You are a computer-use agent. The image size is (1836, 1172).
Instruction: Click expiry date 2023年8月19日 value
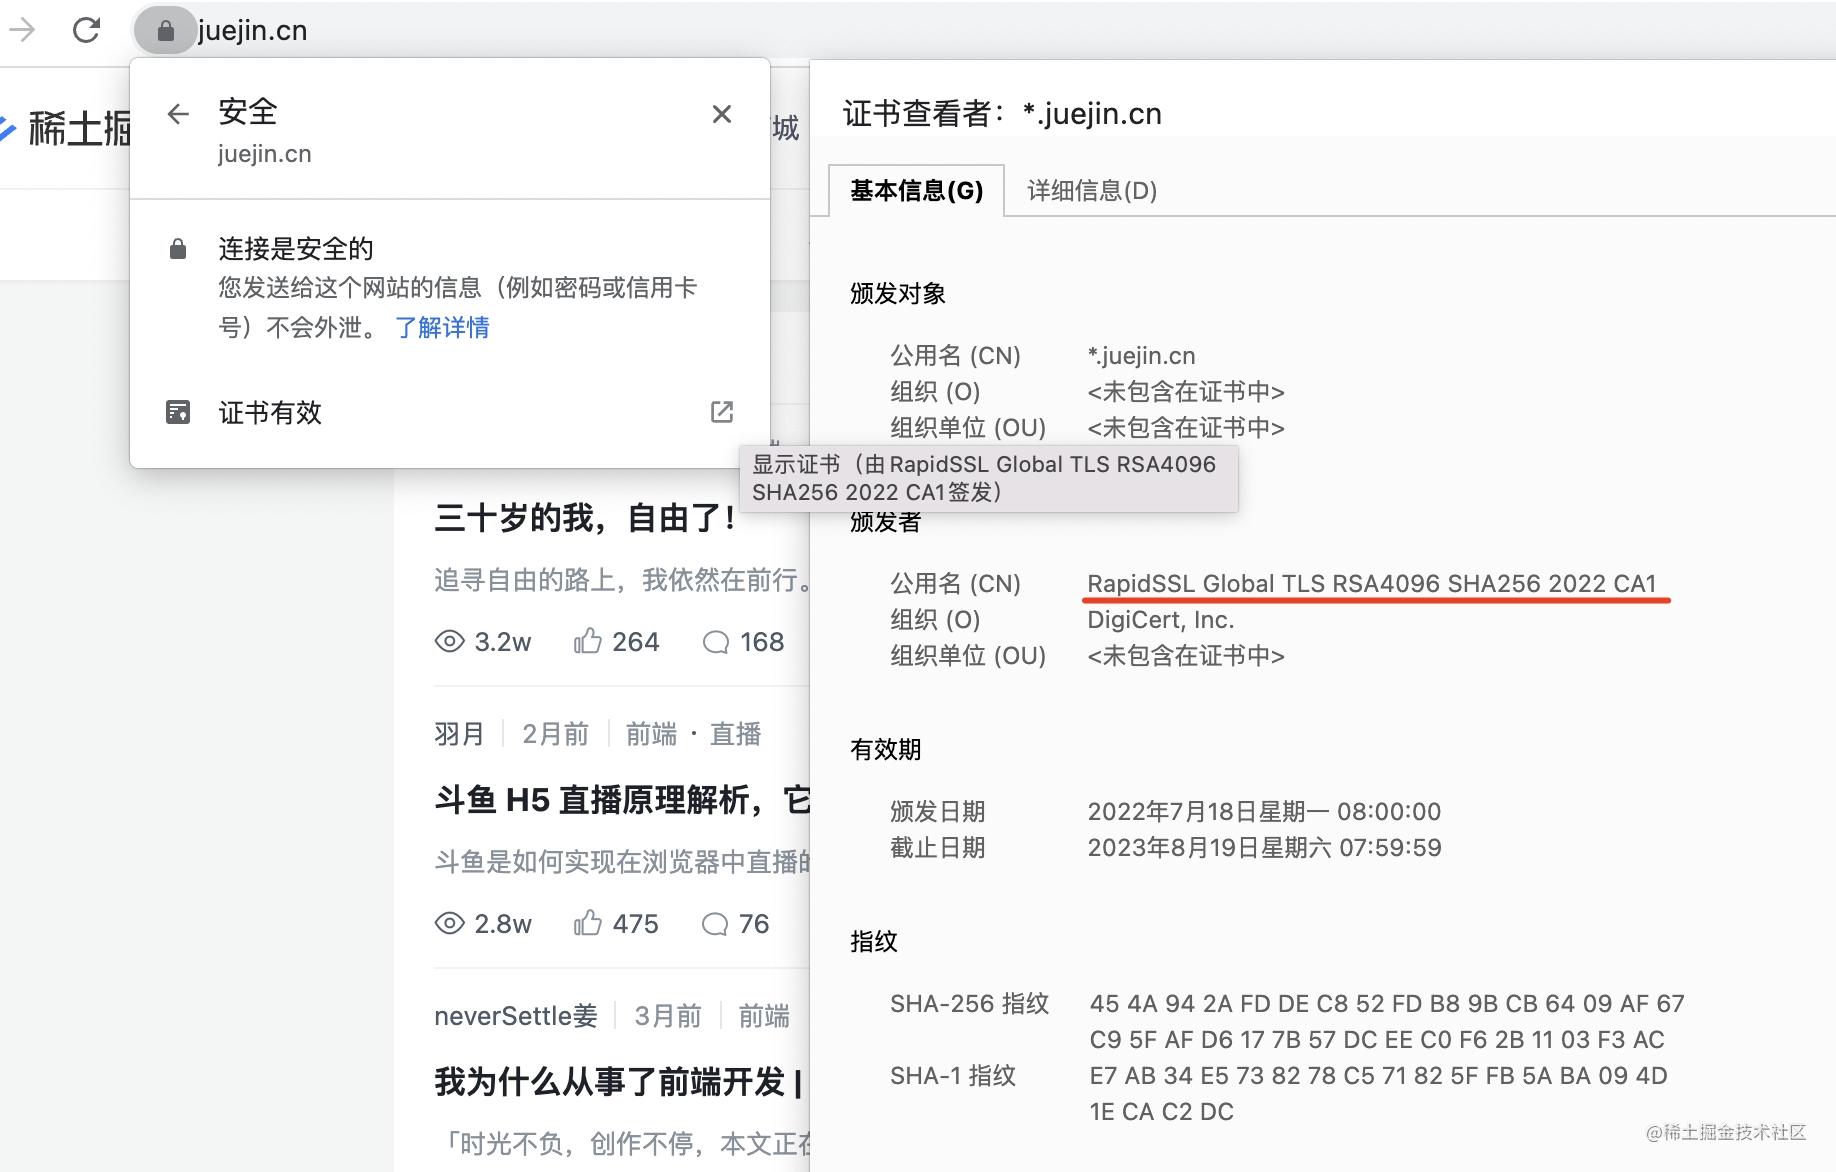click(1264, 847)
